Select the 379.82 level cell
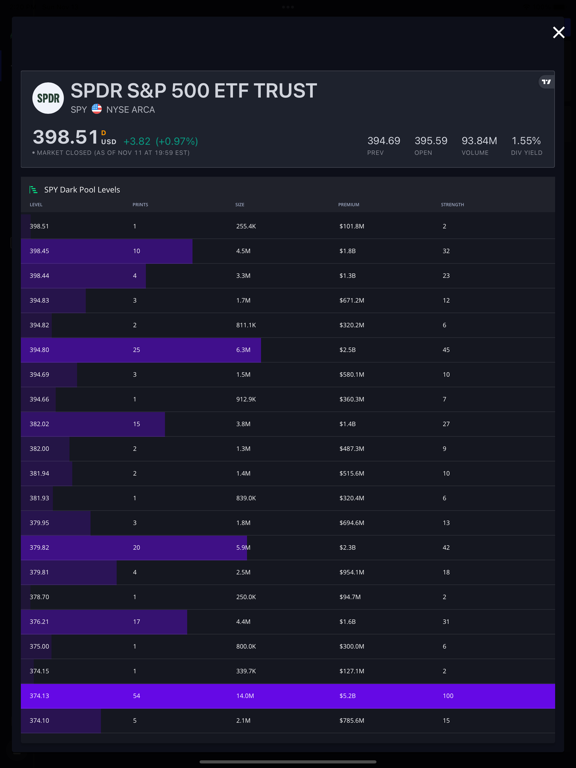The height and width of the screenshot is (768, 576). coord(39,548)
